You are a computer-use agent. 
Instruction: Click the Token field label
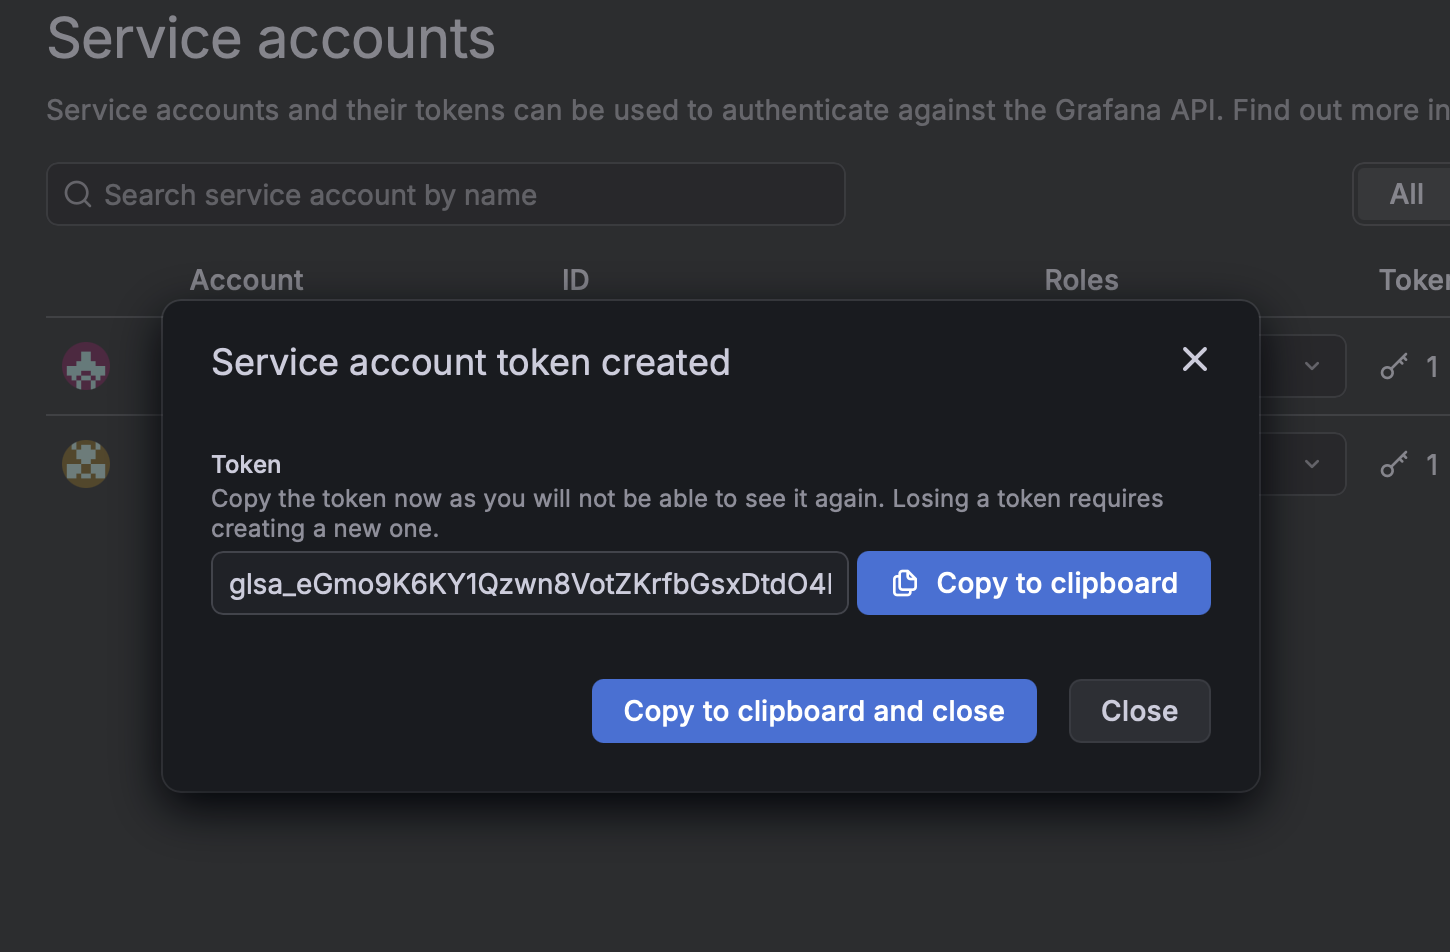246,464
